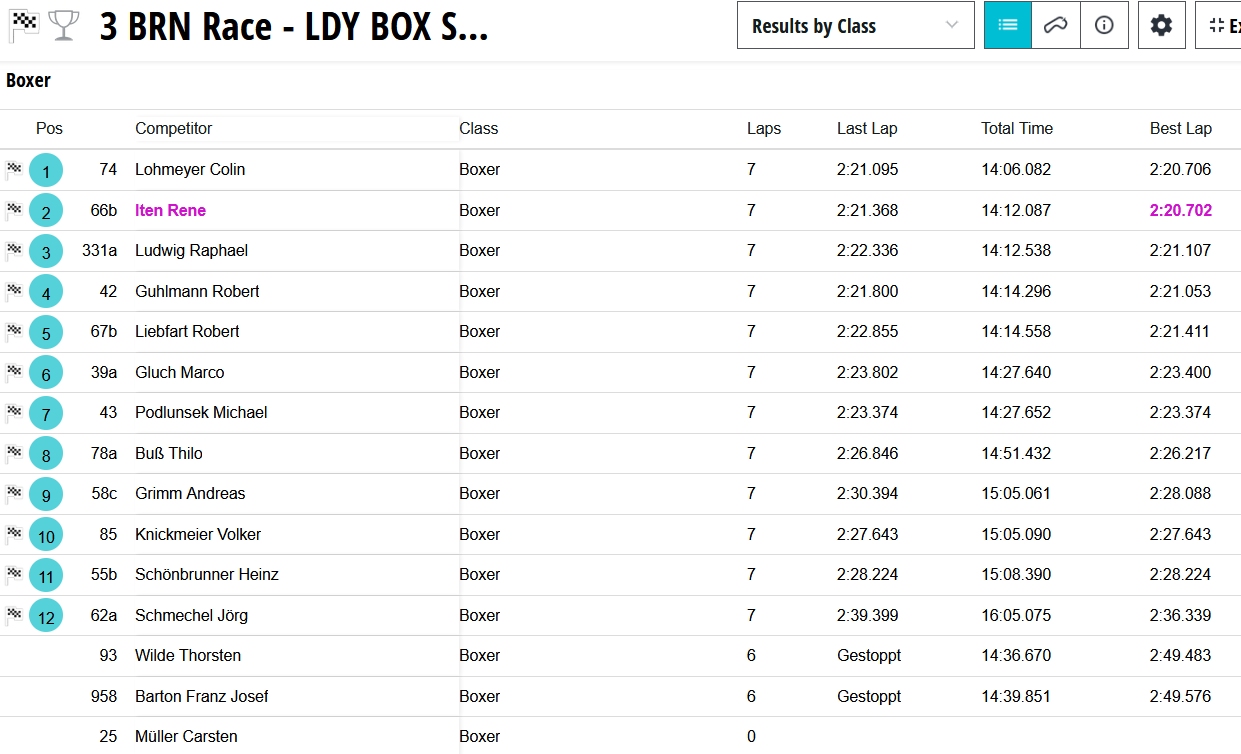Select competitor Iten Rene
Viewport: 1241px width, 754px height.
pyautogui.click(x=170, y=211)
